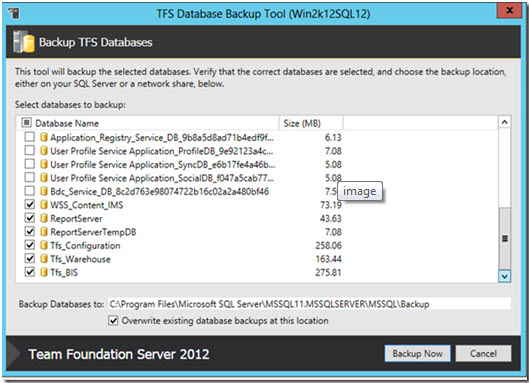Click the 43.63 size value

point(331,219)
